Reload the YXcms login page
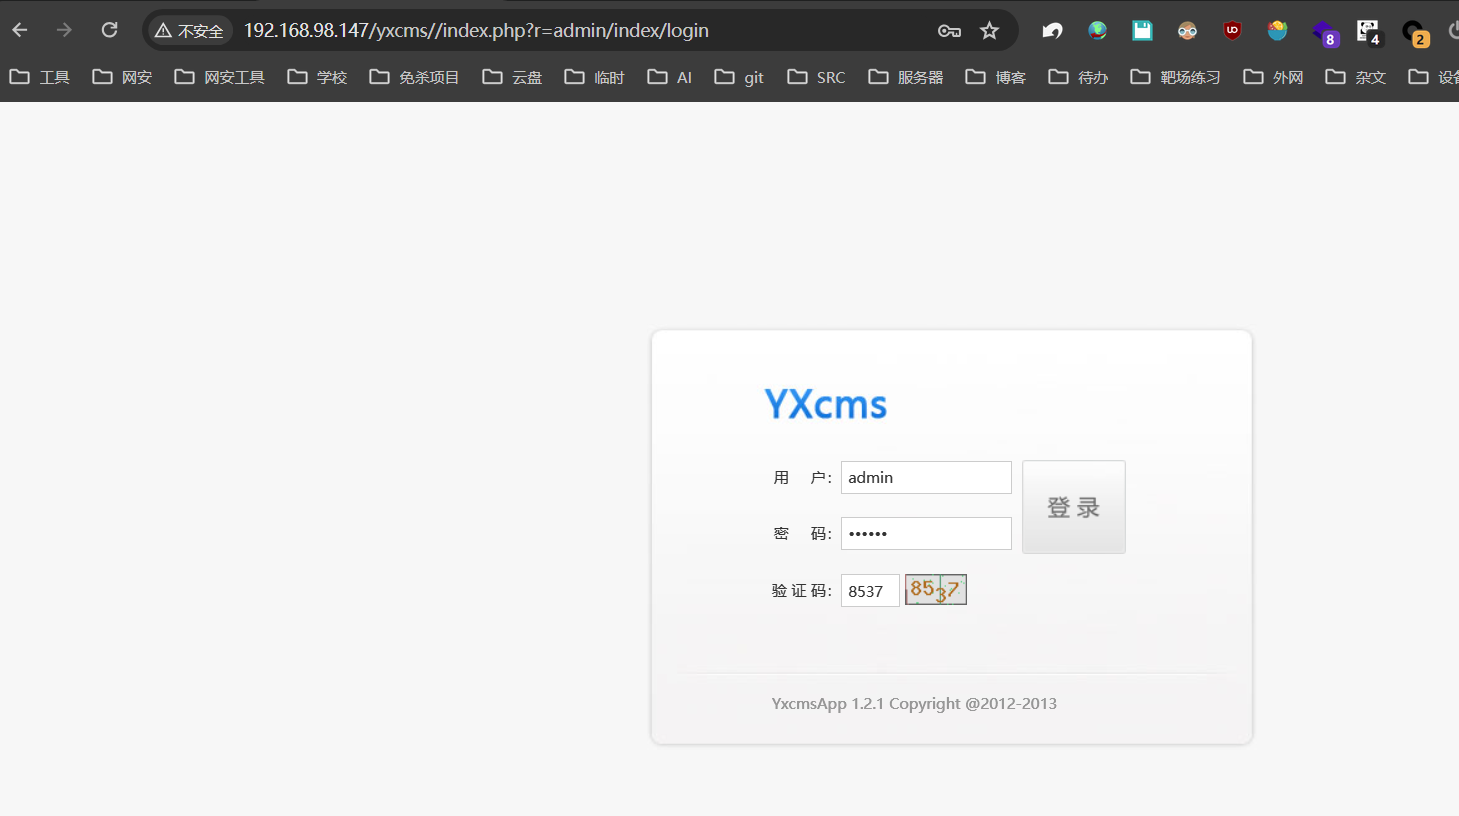Image resolution: width=1459 pixels, height=816 pixels. (x=110, y=30)
